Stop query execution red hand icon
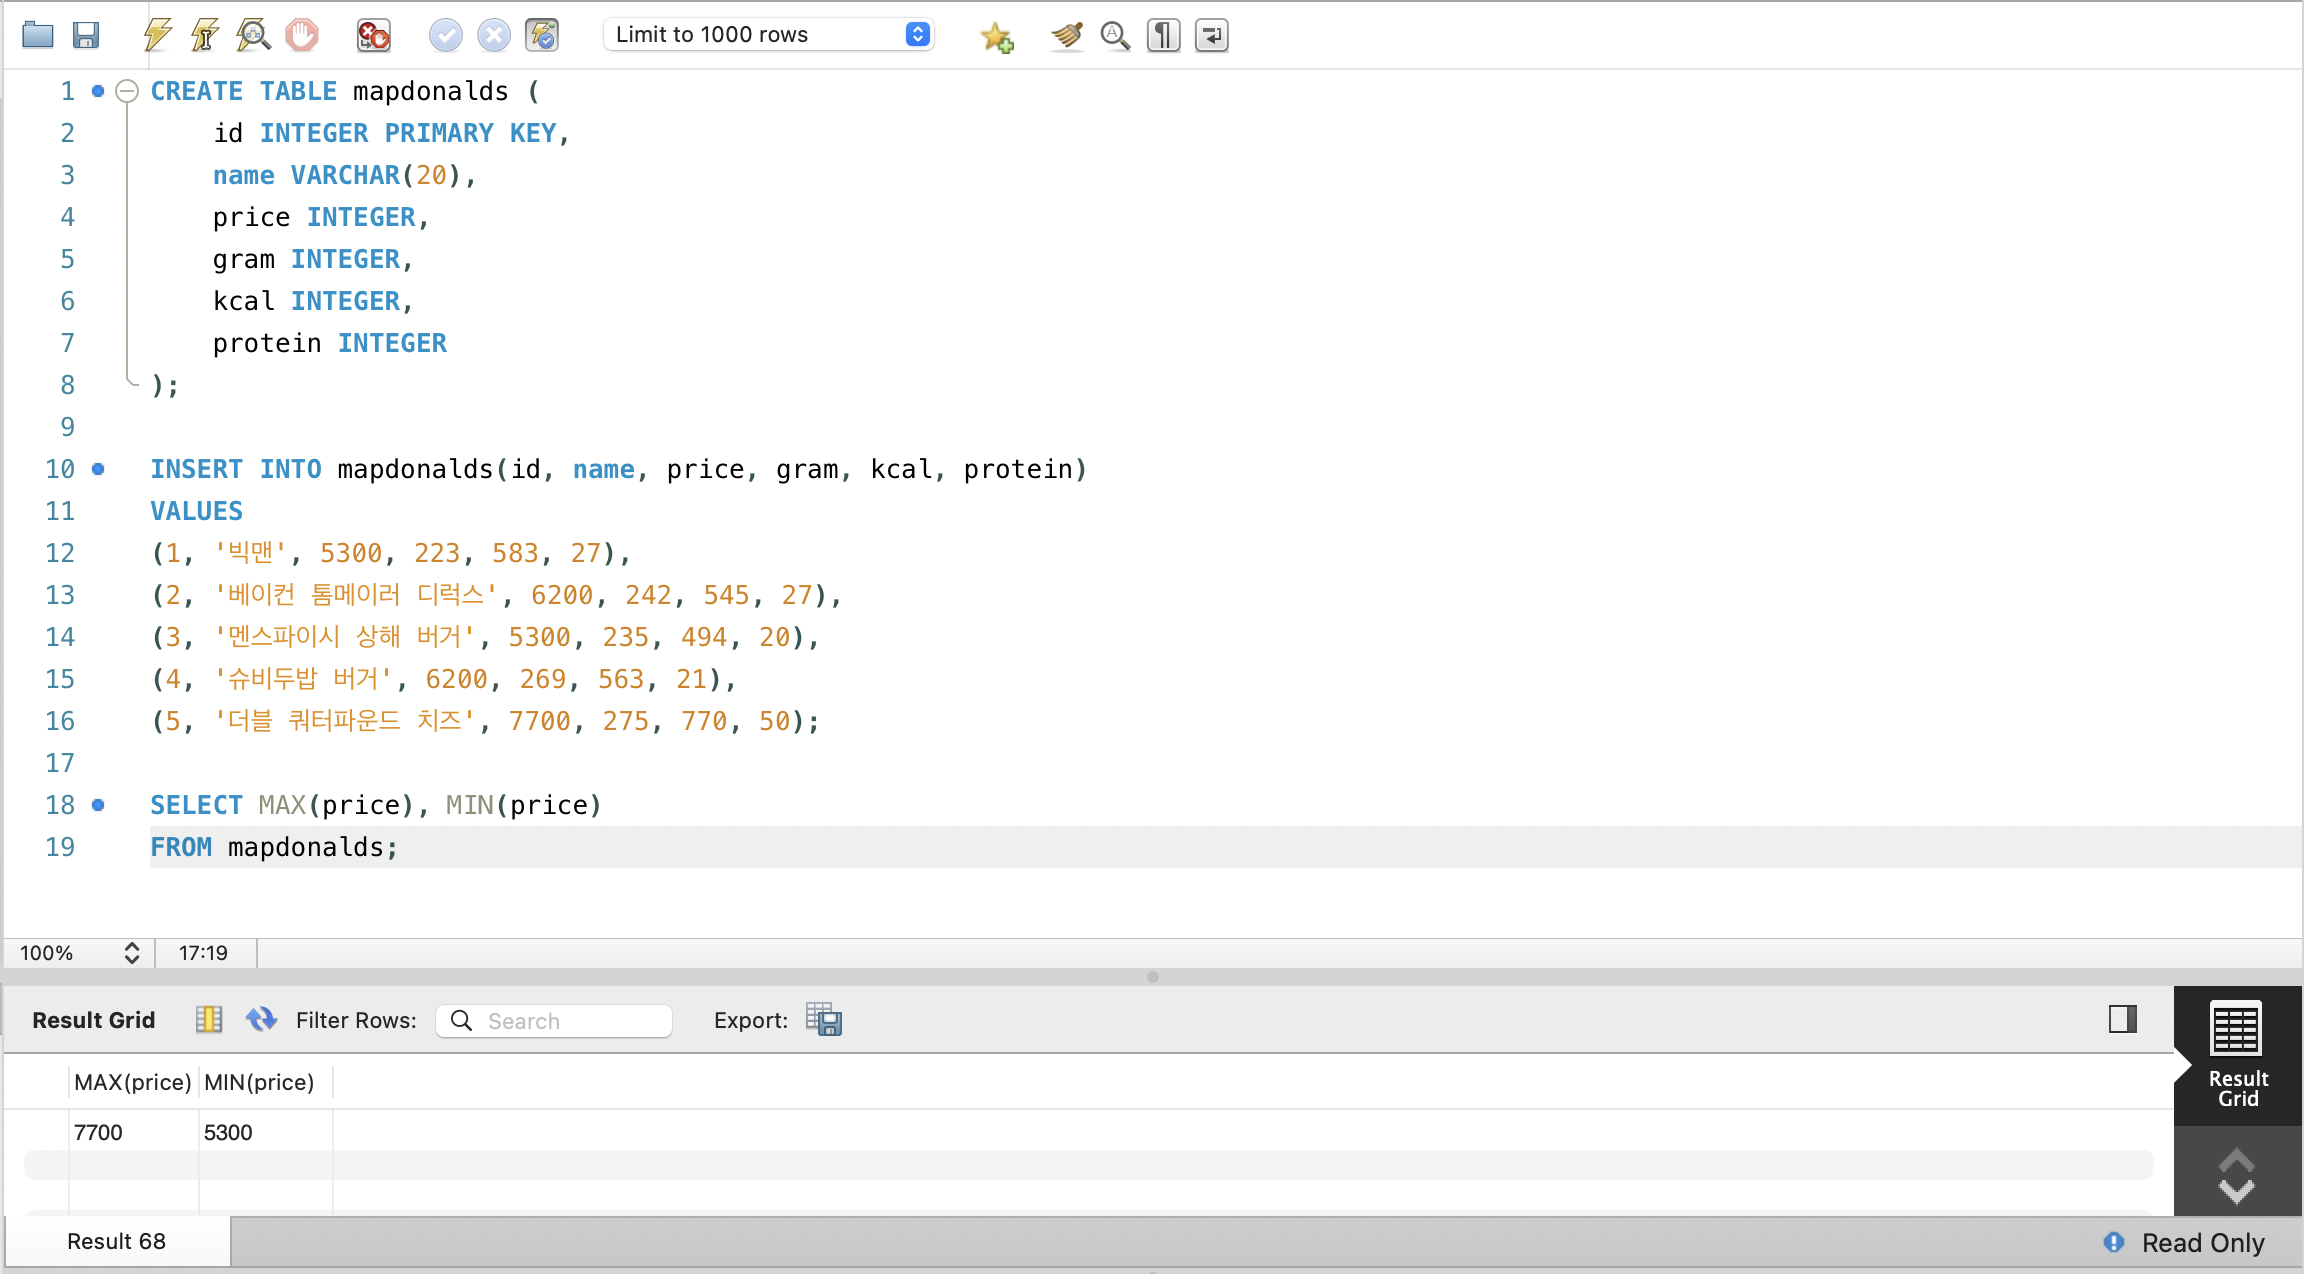The width and height of the screenshot is (2304, 1274). point(301,35)
